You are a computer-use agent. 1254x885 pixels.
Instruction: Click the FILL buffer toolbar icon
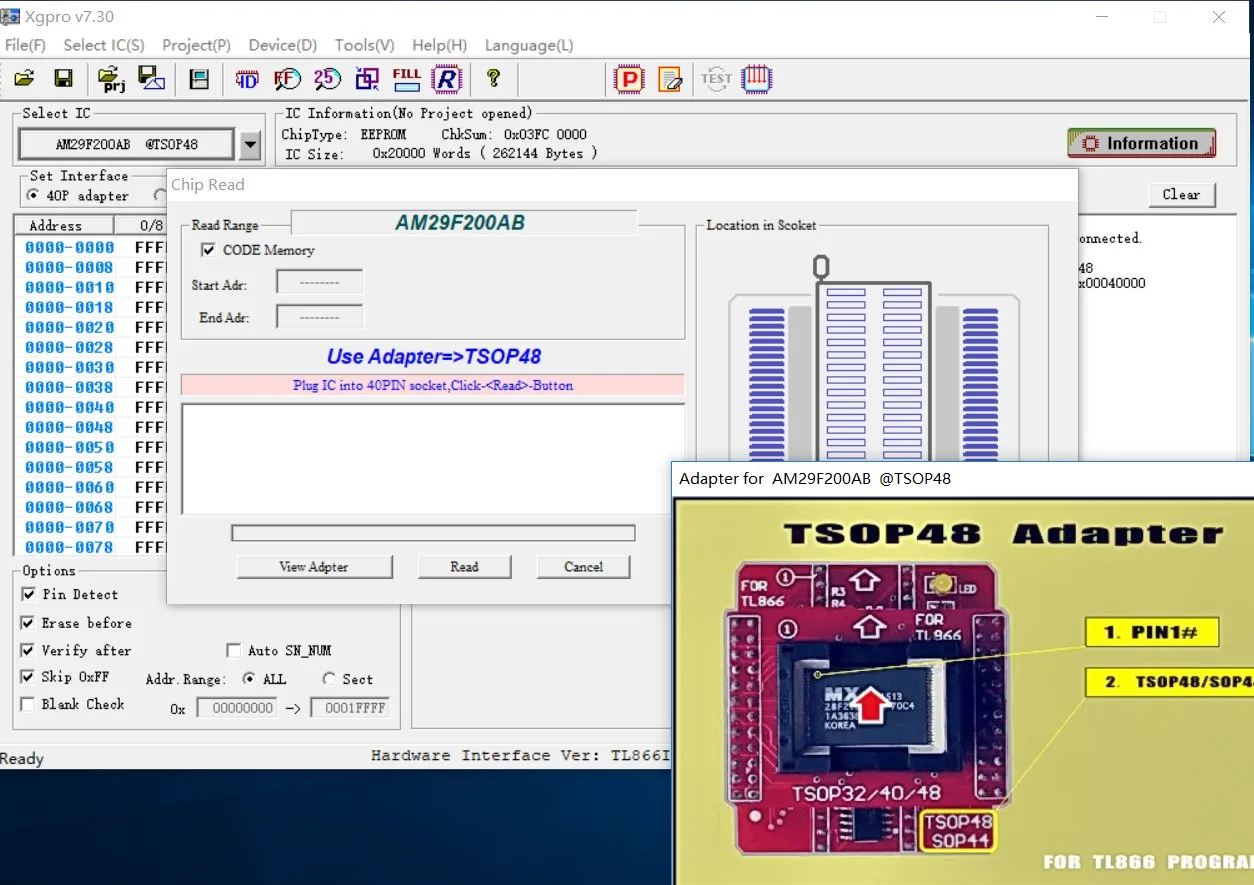click(x=406, y=79)
